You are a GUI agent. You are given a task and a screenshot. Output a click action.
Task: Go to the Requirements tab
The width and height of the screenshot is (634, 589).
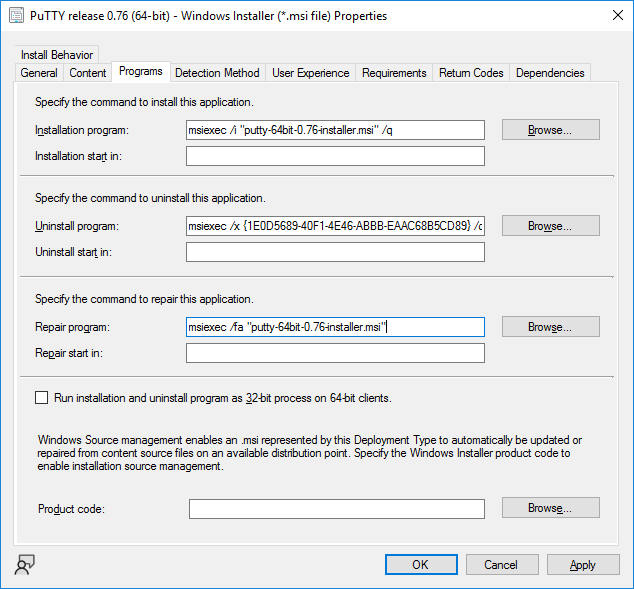point(394,73)
